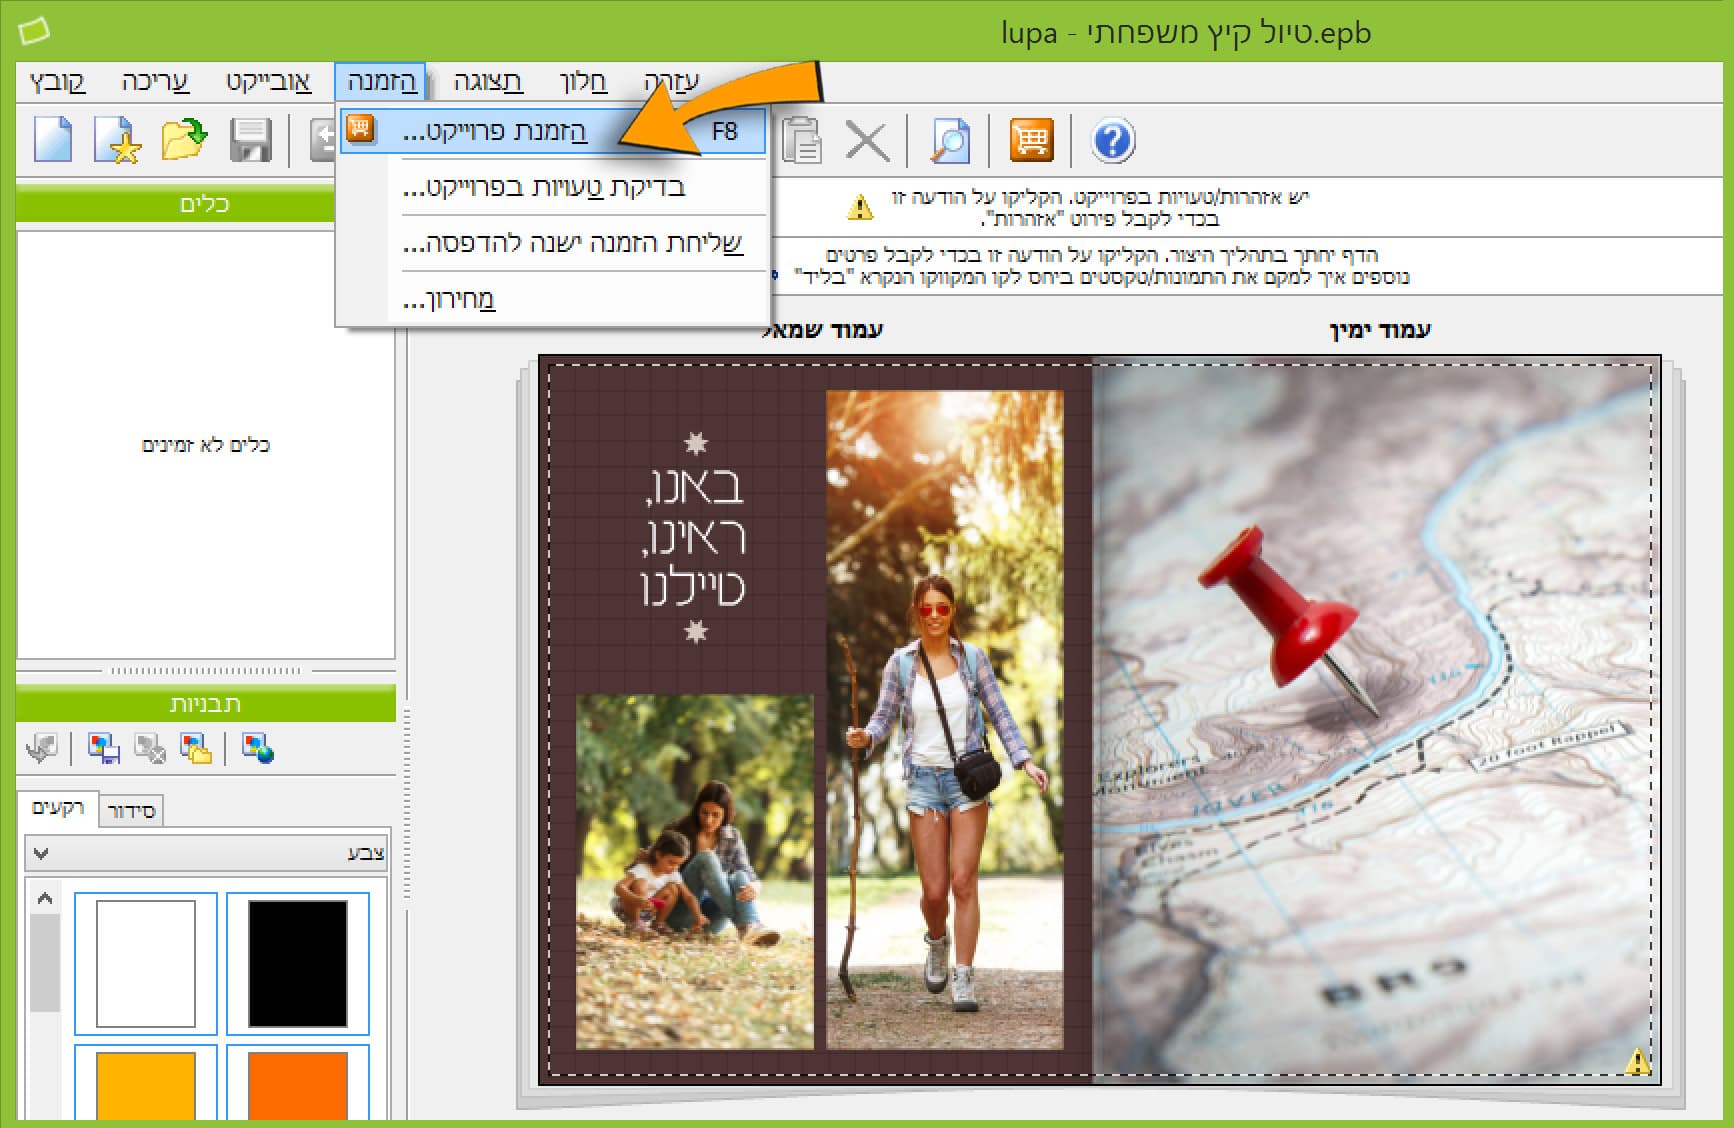Click the online templates globe icon
The width and height of the screenshot is (1734, 1128).
click(258, 748)
